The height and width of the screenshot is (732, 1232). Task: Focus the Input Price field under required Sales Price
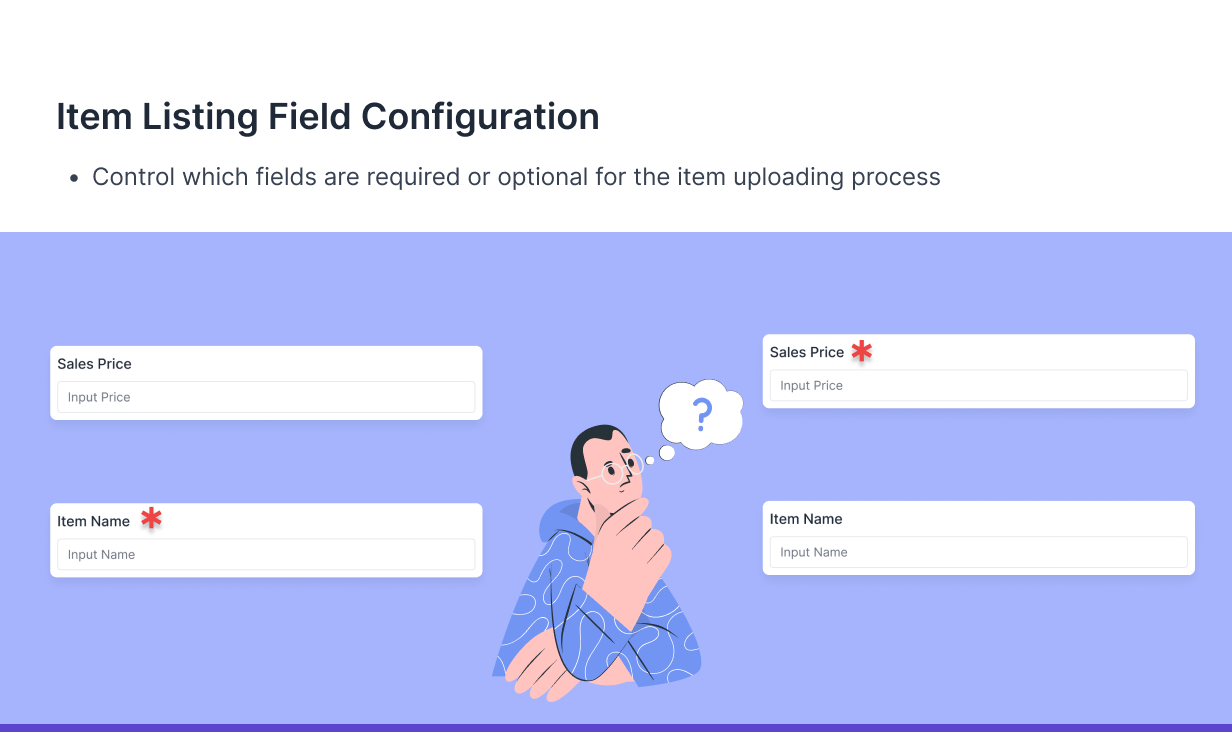(978, 385)
